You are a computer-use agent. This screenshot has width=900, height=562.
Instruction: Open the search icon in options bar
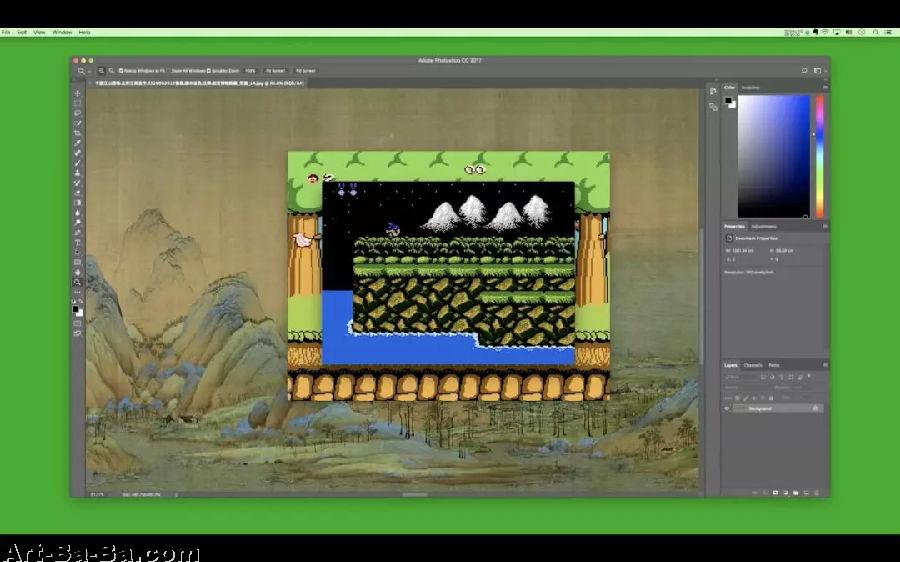click(804, 71)
